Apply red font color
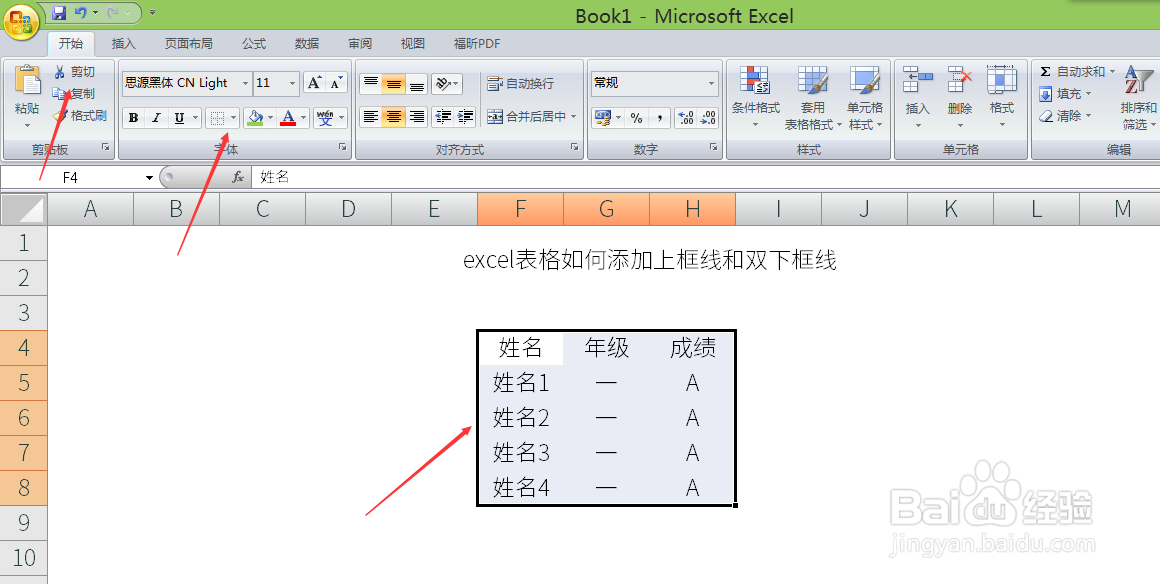Screen dimensions: 1160x584 (289, 118)
